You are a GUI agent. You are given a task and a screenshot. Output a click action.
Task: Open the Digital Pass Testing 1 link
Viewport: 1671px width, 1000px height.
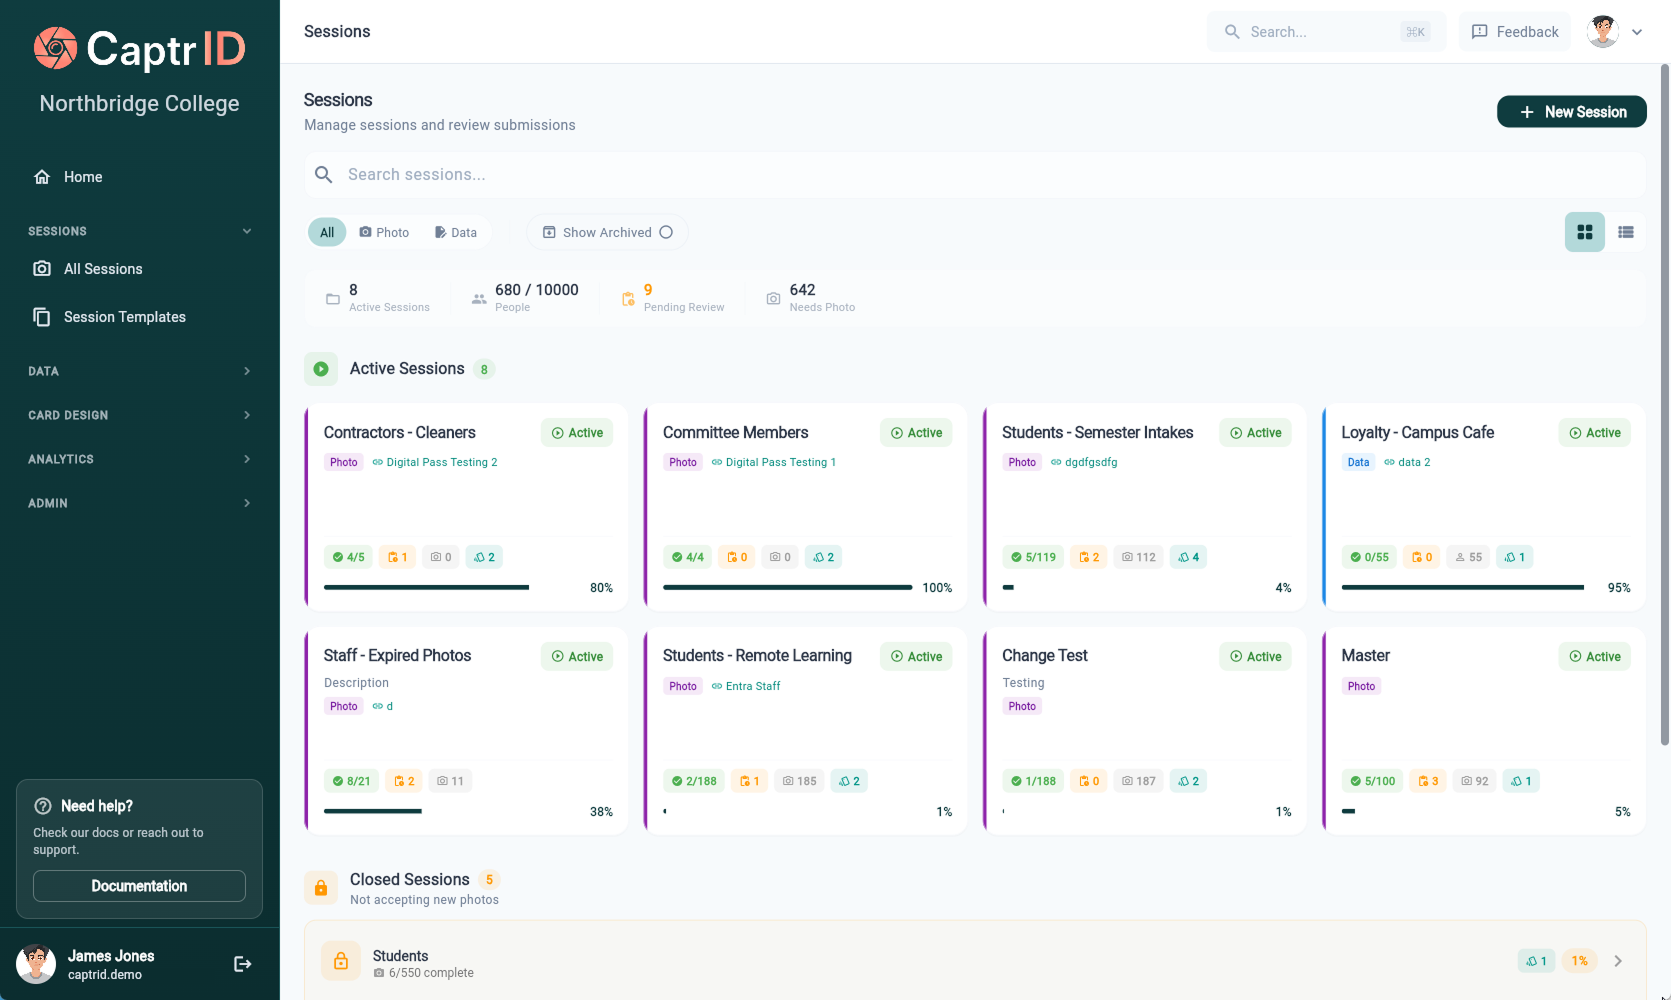(782, 462)
